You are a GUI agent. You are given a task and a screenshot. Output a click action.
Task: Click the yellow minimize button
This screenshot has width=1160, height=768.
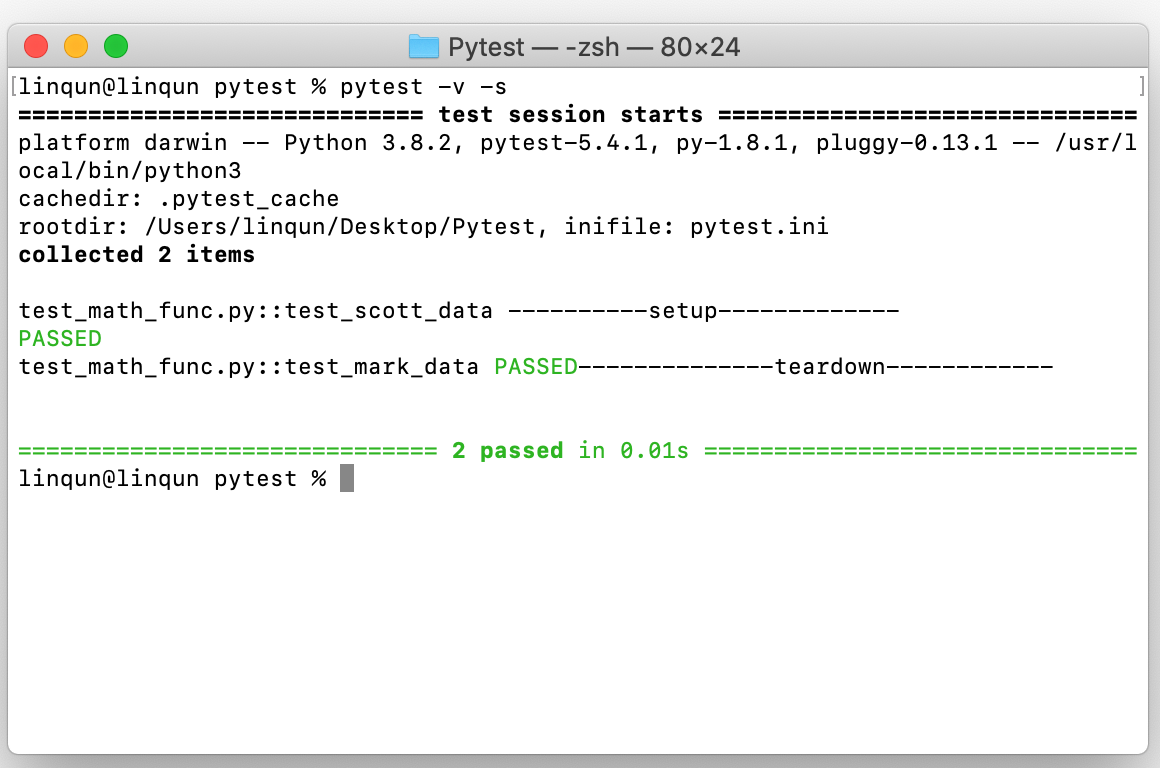pos(75,46)
